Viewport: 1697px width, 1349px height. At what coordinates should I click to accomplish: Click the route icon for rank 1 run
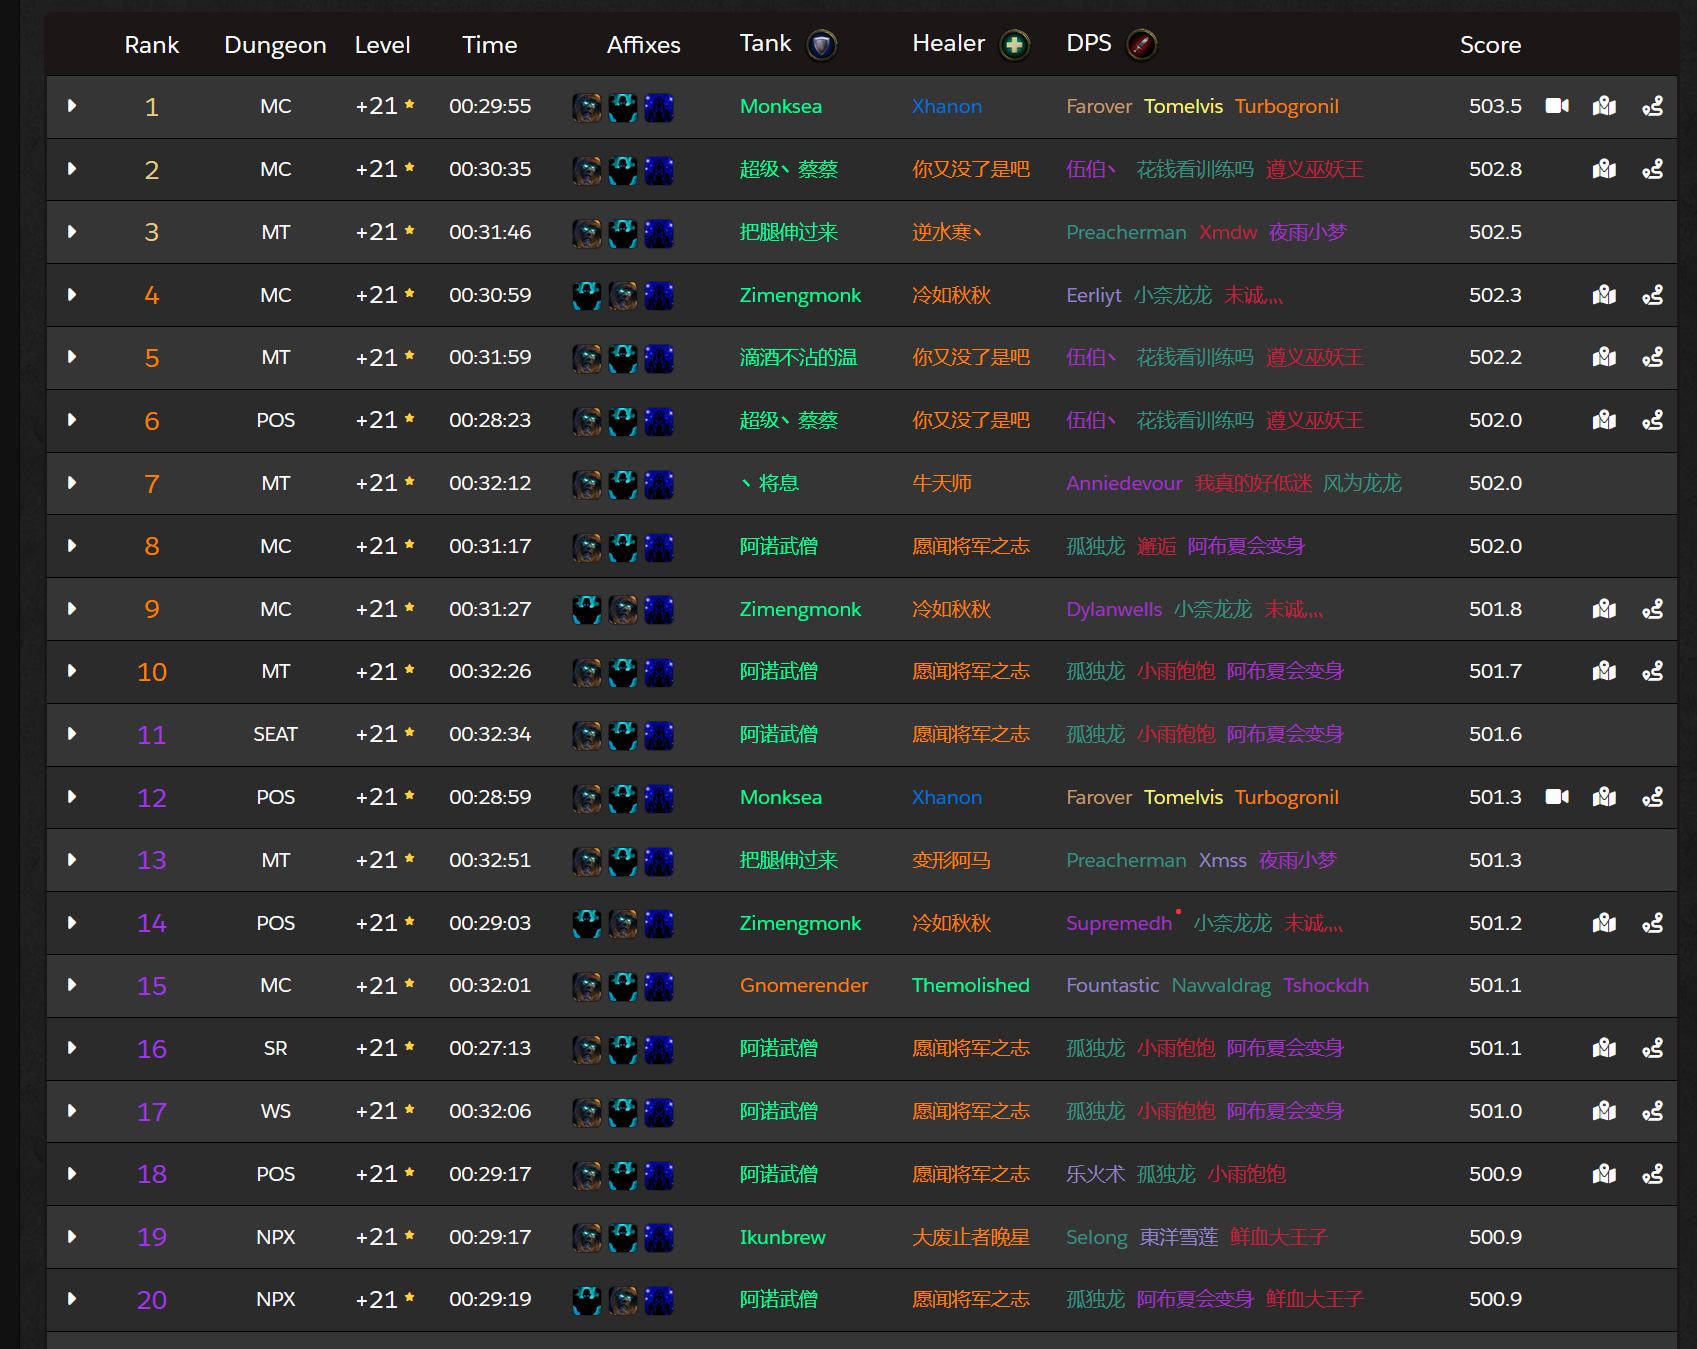[1653, 106]
